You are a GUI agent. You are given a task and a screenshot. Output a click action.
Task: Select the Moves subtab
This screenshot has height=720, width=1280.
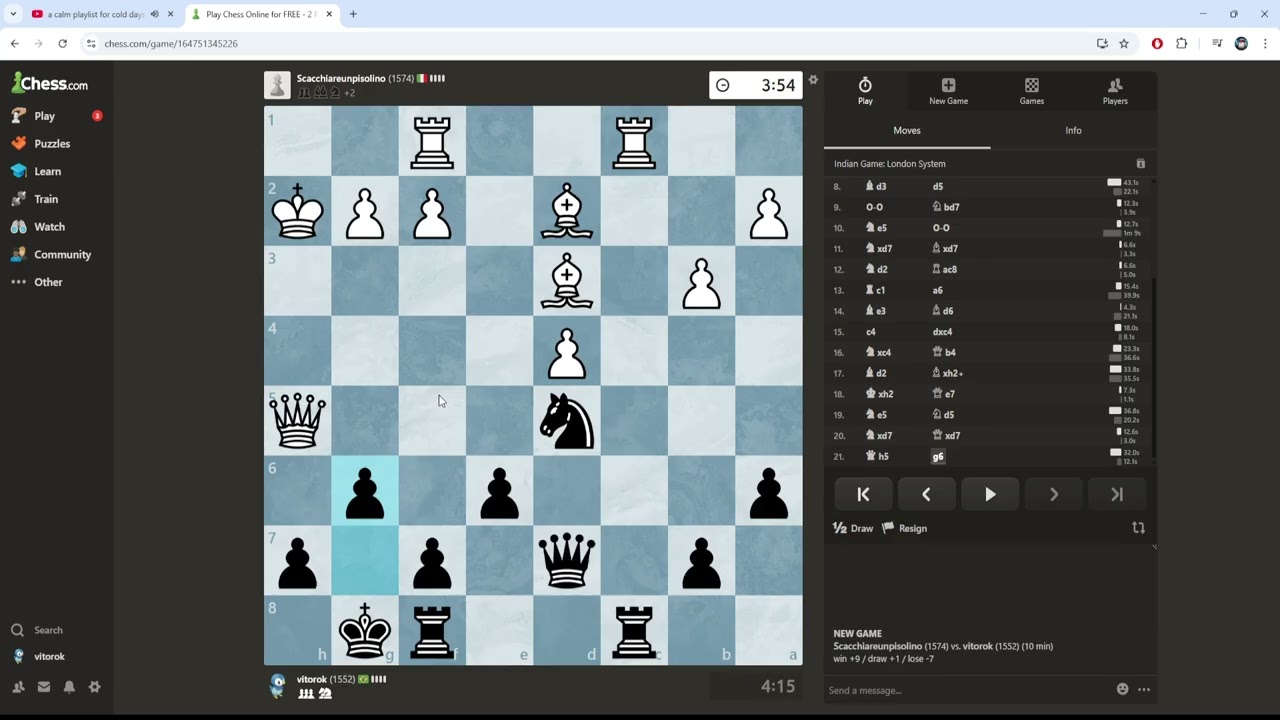[x=907, y=131]
